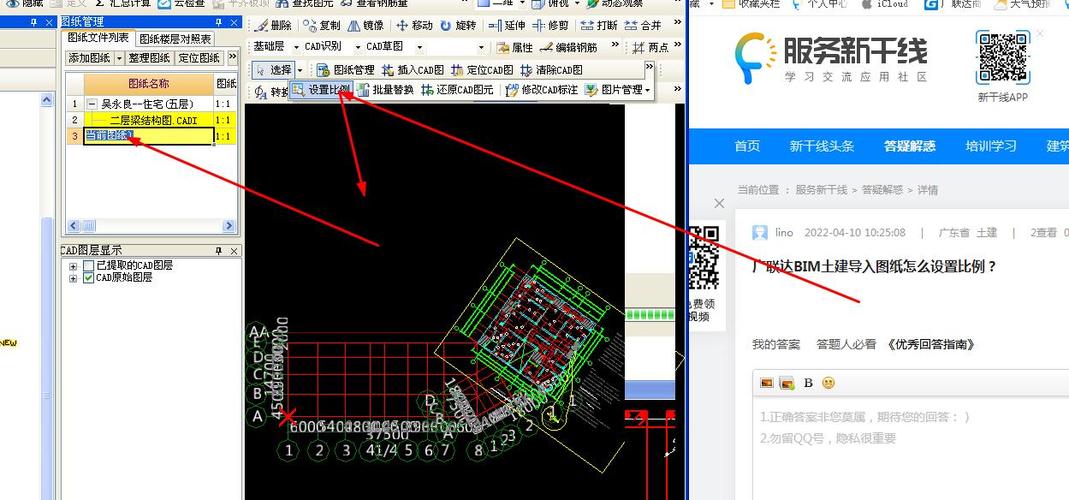Switch to the 图纸楼层对照表 tab
This screenshot has width=1069, height=500.
[x=175, y=40]
